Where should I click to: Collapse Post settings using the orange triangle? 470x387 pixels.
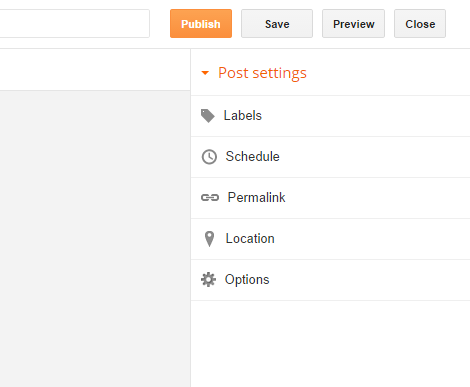pos(205,73)
